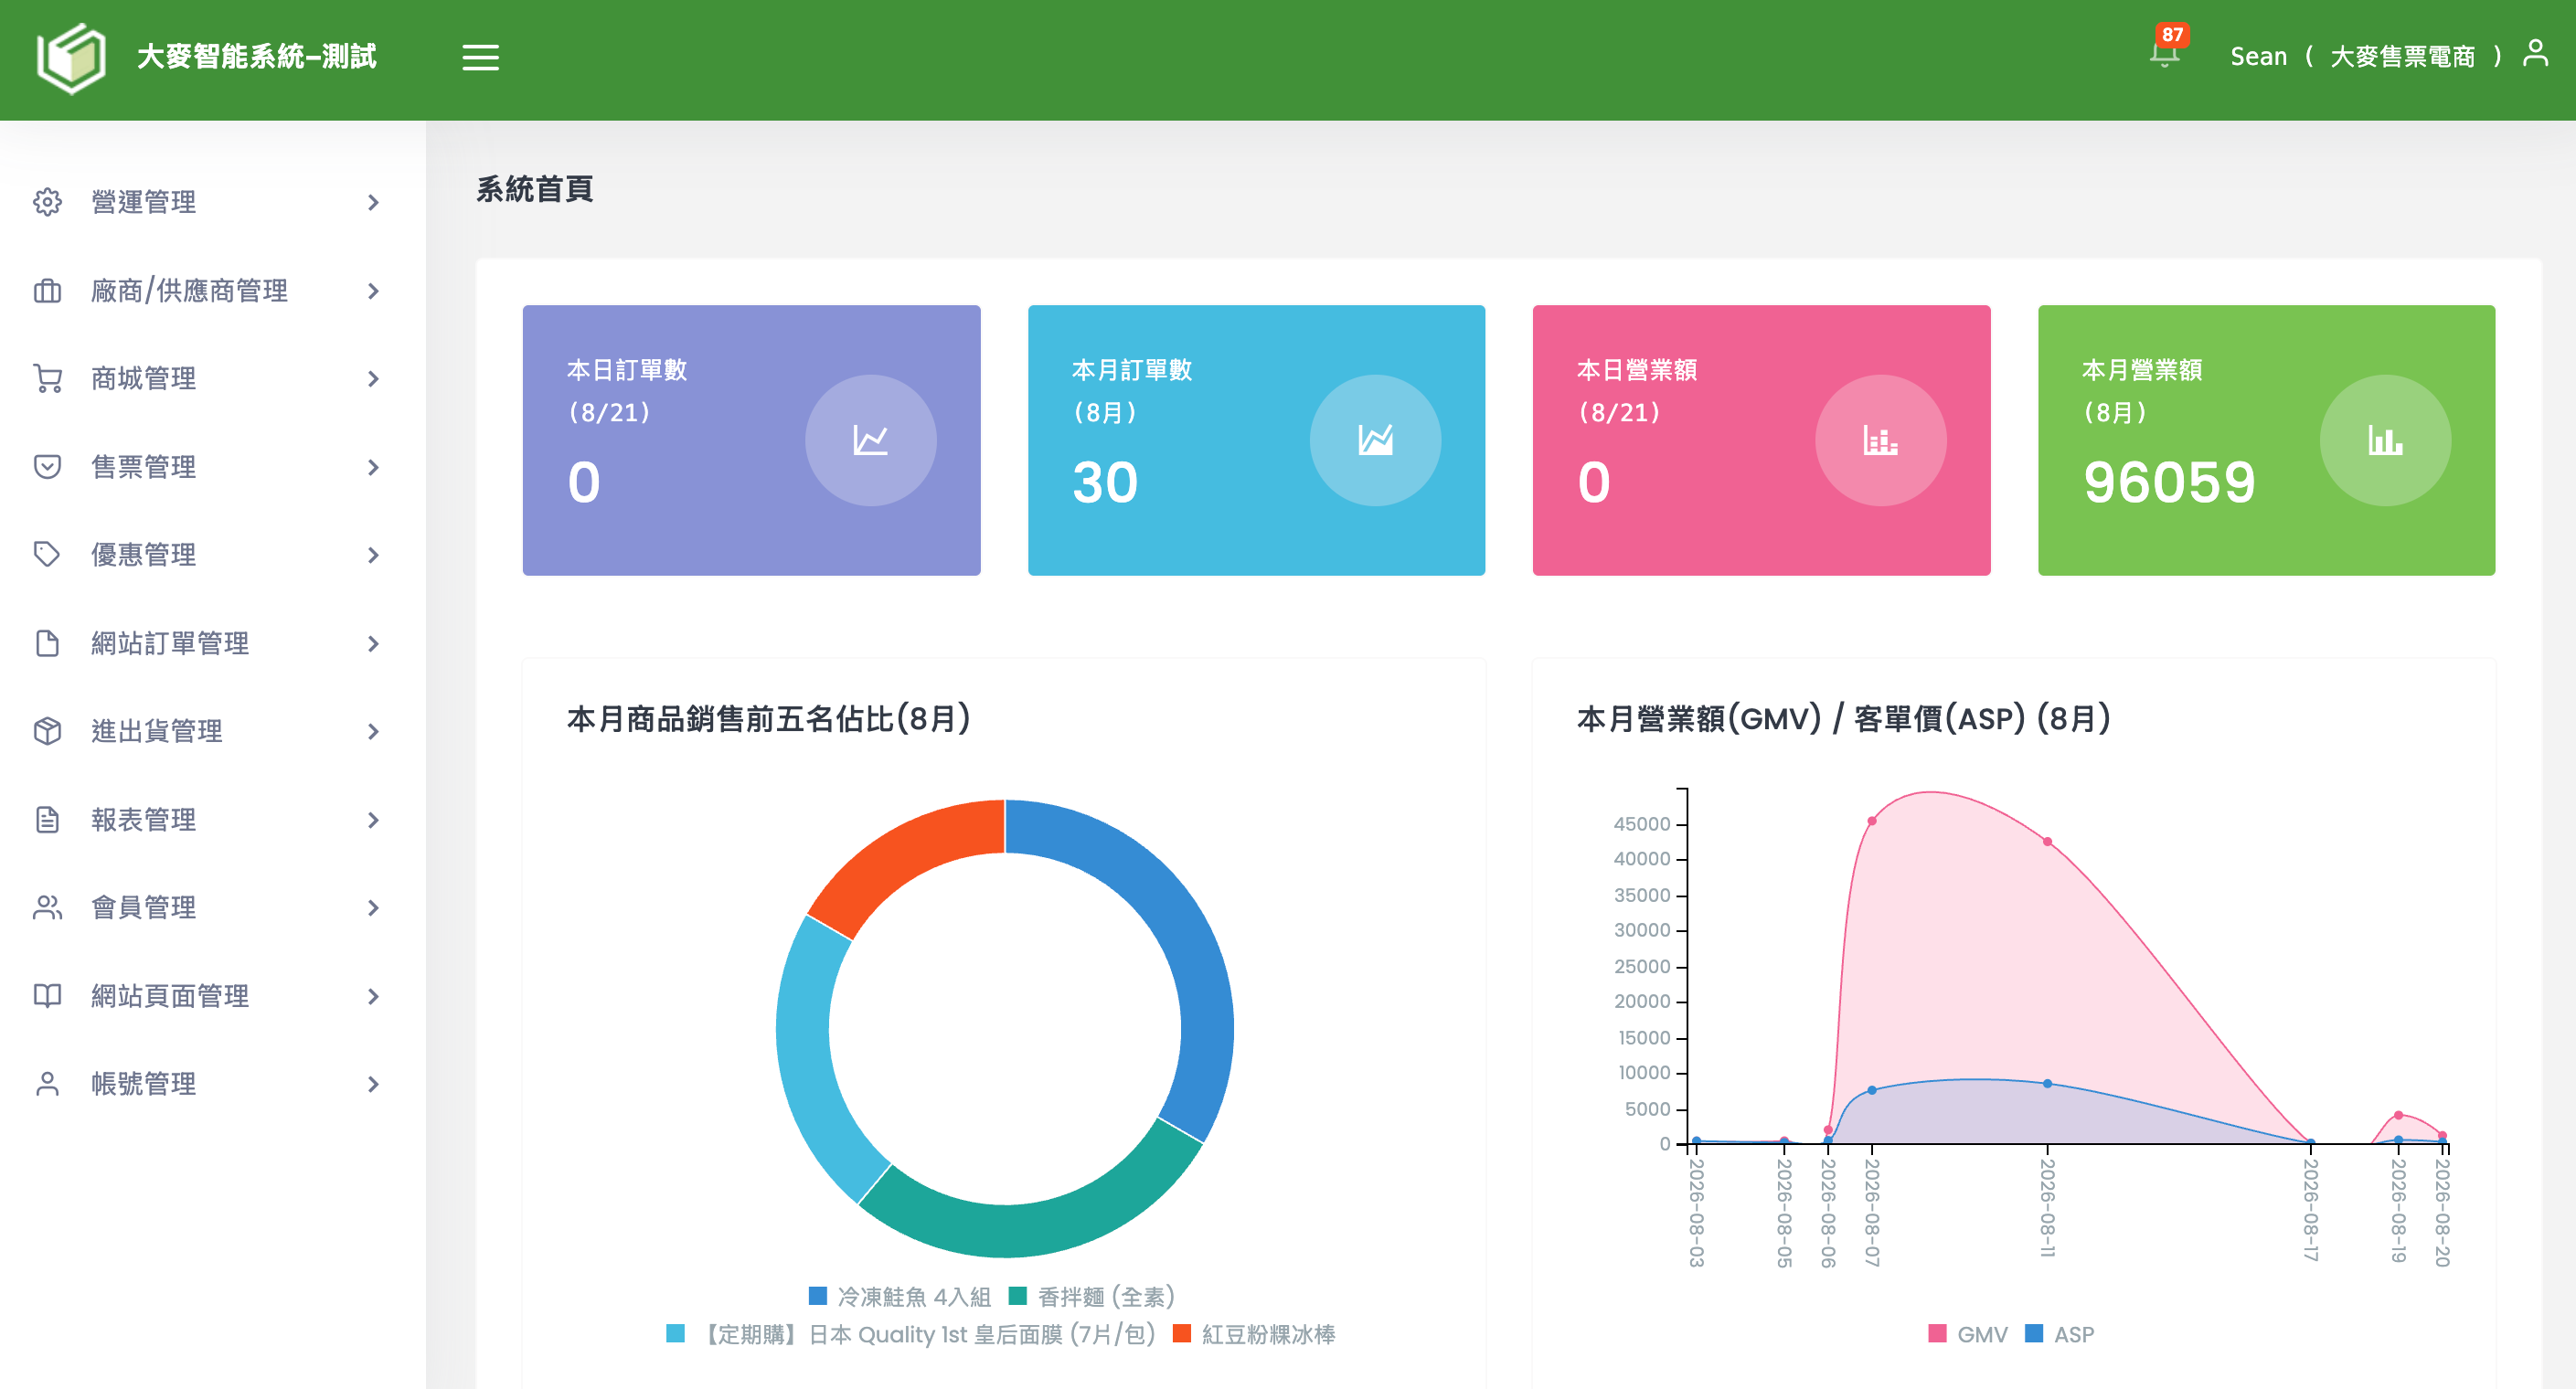Click the user profile icon
This screenshot has height=1389, width=2576.
tap(2536, 53)
